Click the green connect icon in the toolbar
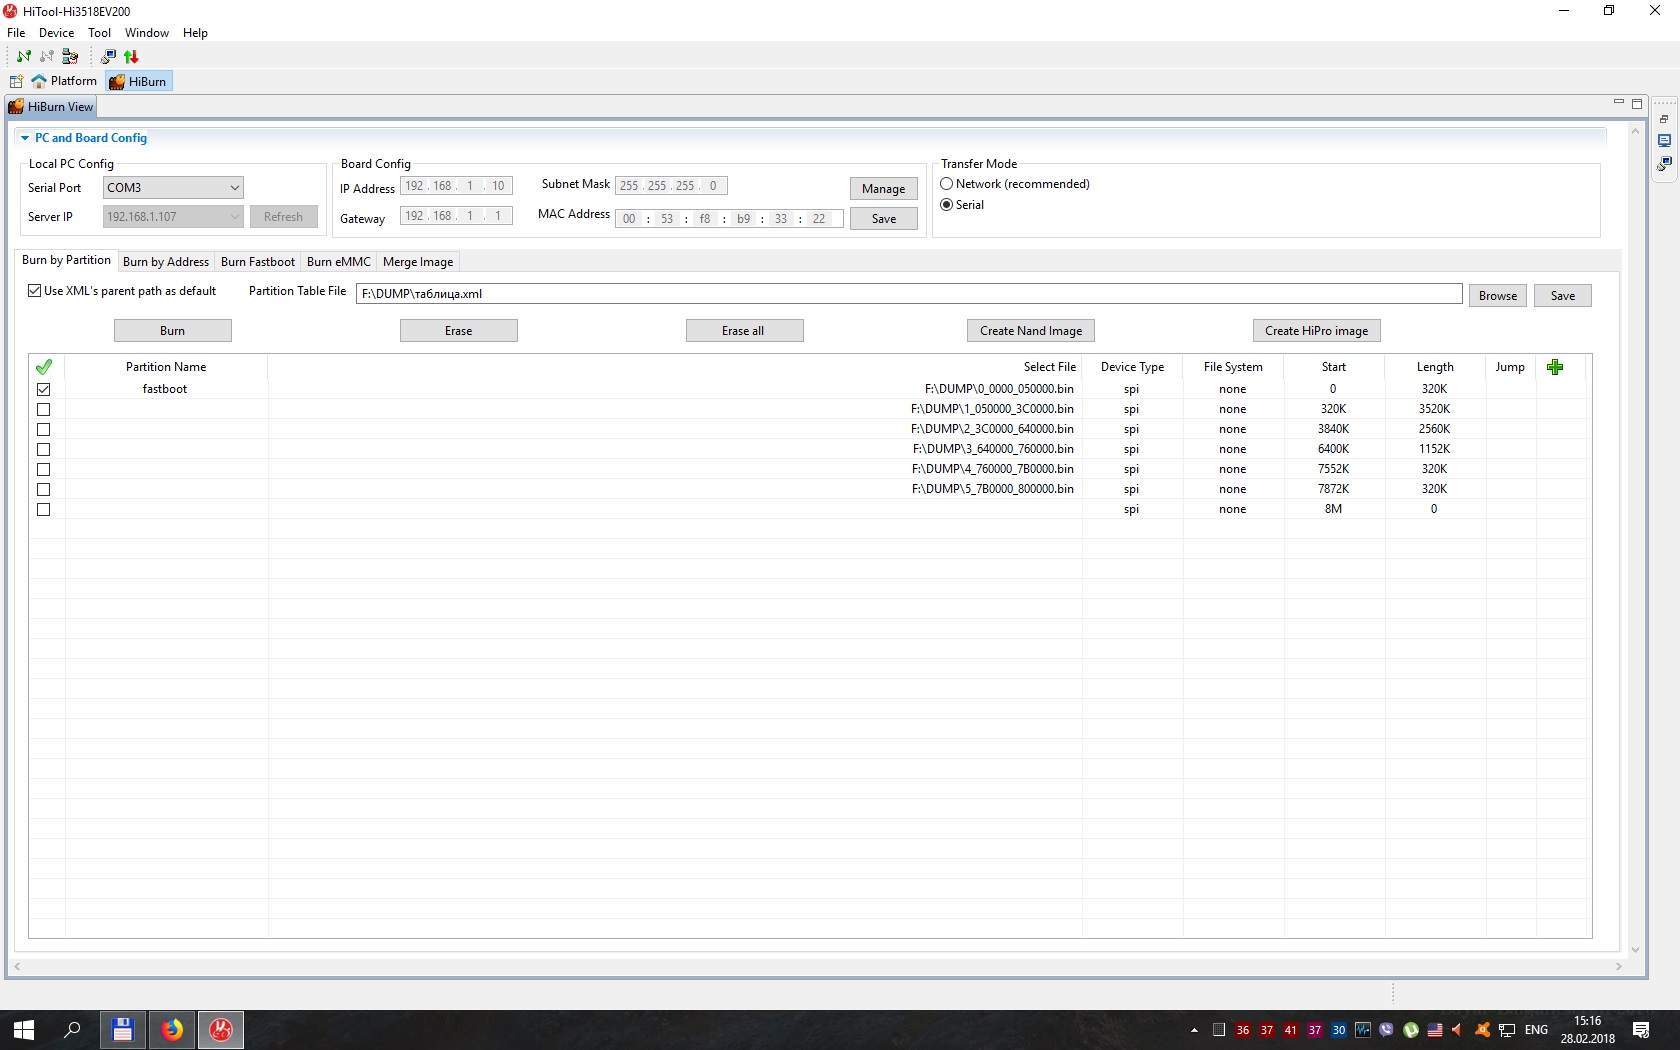Image resolution: width=1680 pixels, height=1050 pixels. click(24, 56)
